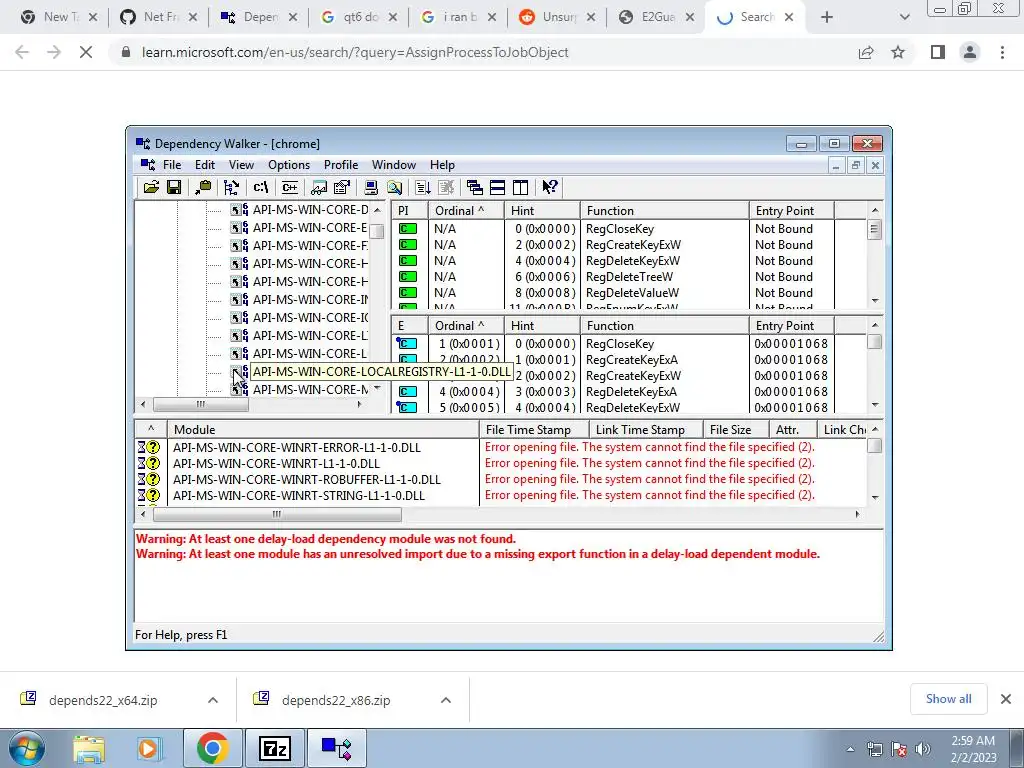Bookmark this page with star icon
This screenshot has width=1024, height=768.
(898, 52)
